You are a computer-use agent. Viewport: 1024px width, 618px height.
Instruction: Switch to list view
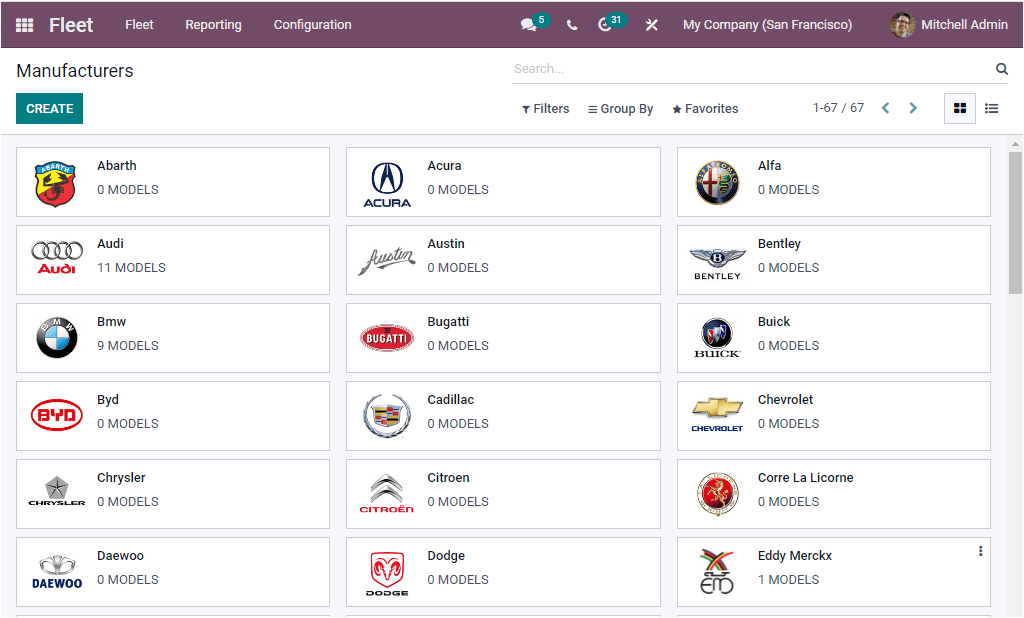point(991,108)
